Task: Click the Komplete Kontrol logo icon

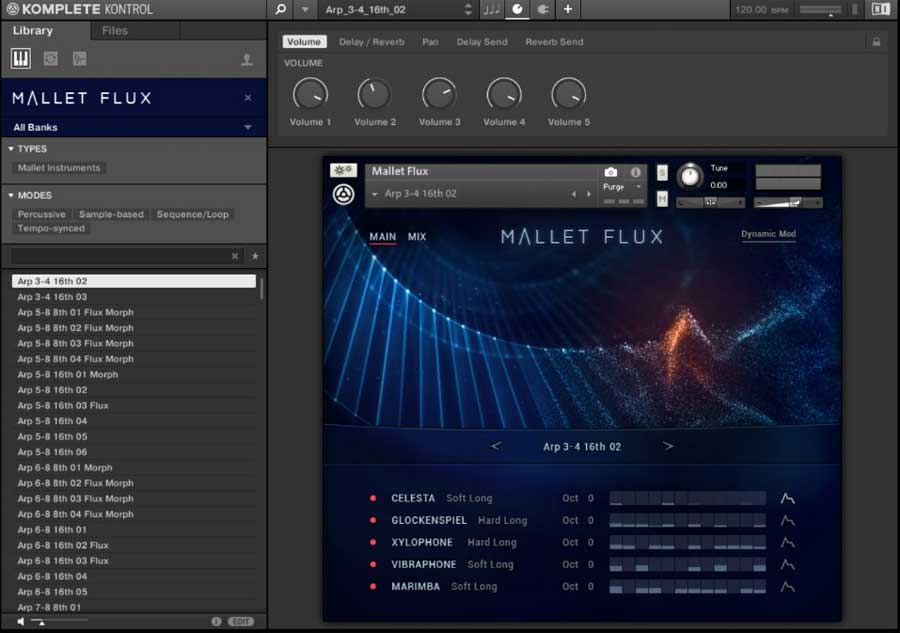Action: tap(12, 9)
